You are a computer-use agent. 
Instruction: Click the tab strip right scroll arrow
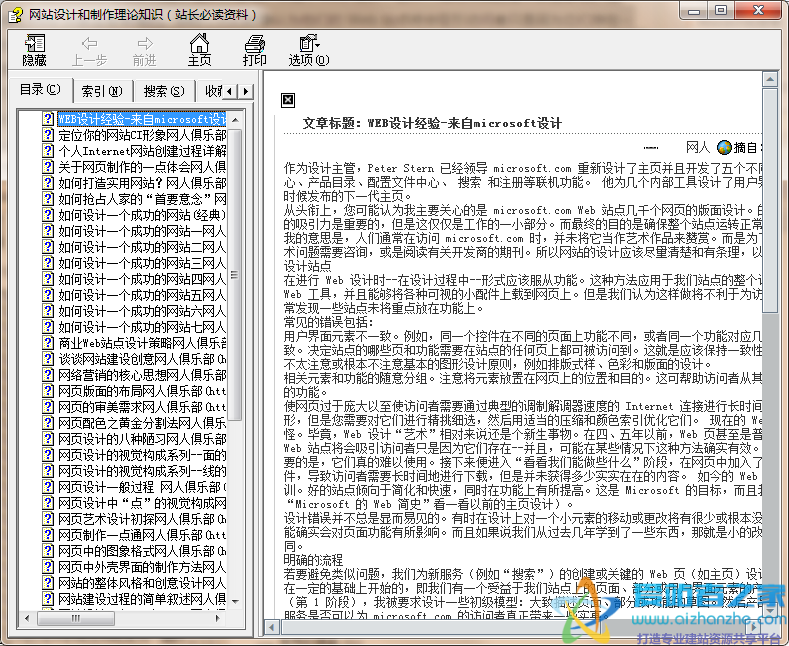(245, 92)
